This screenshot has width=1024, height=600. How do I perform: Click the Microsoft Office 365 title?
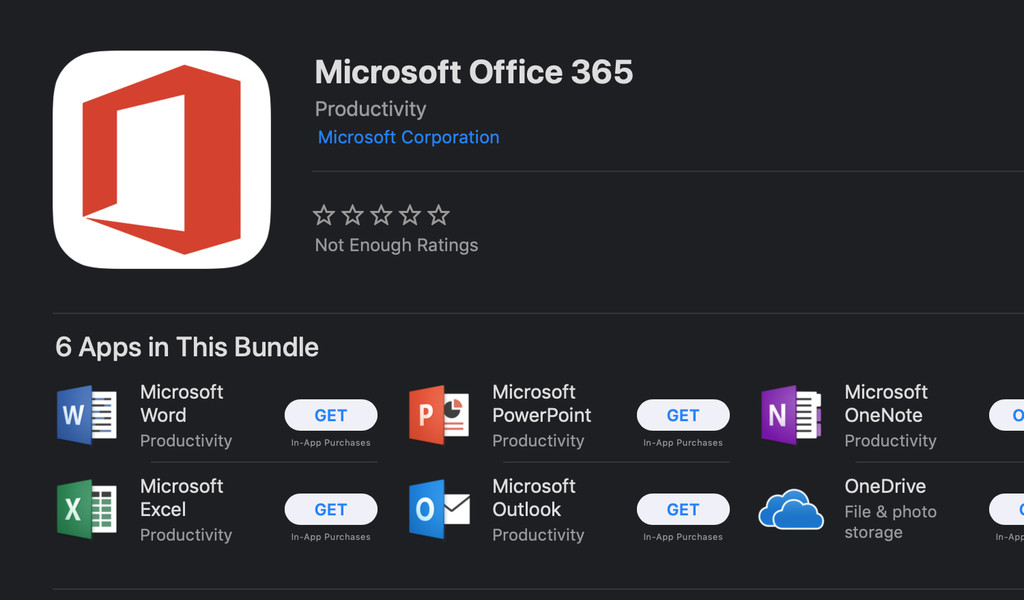(x=474, y=72)
